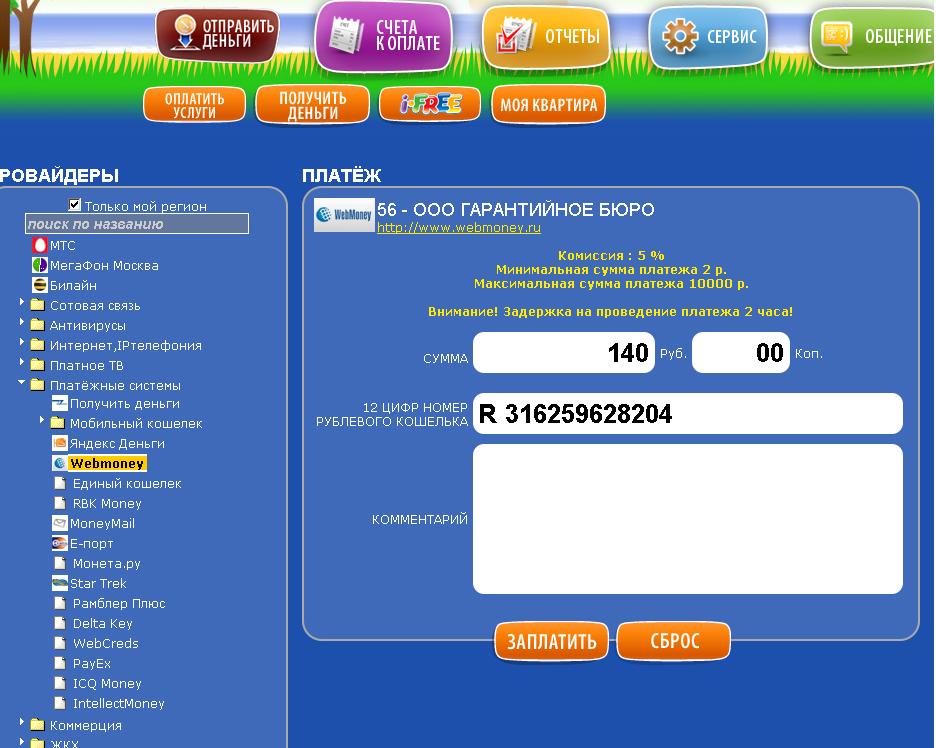Screen dimensions: 936x748
Task: Switch to Получить деньги tab
Action: [312, 105]
